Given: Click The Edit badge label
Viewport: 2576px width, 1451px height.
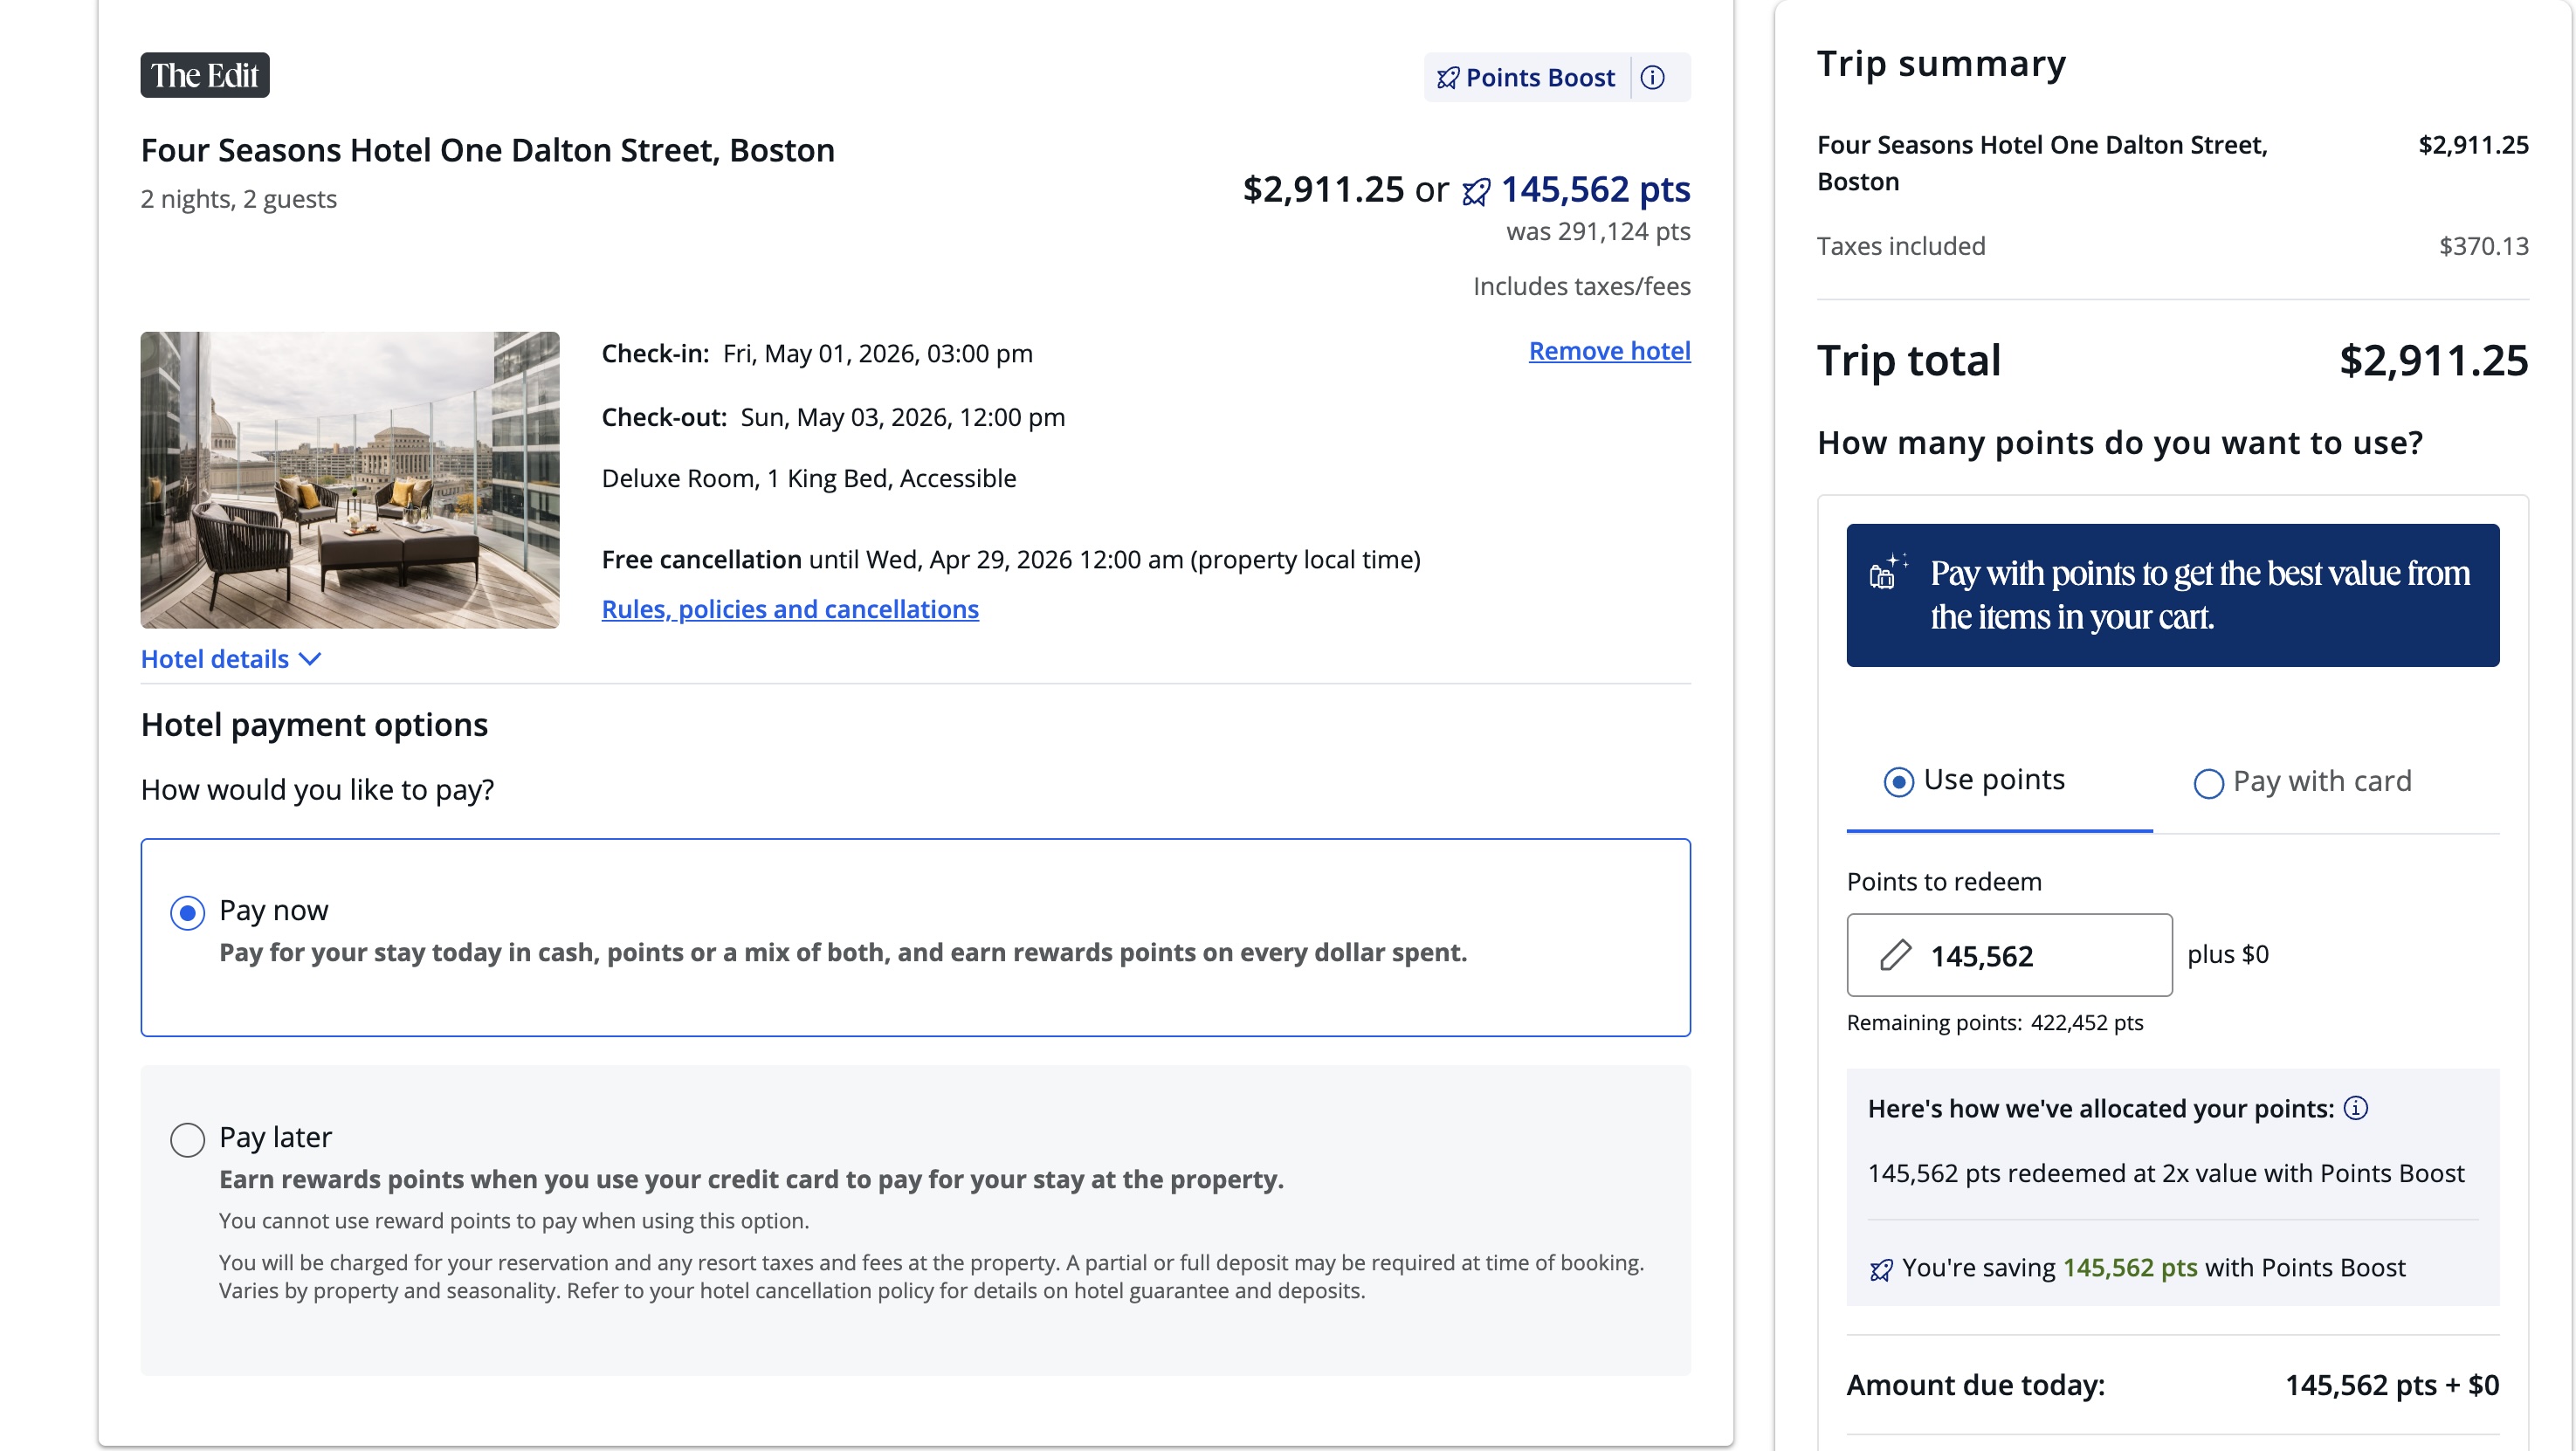Looking at the screenshot, I should (x=205, y=75).
